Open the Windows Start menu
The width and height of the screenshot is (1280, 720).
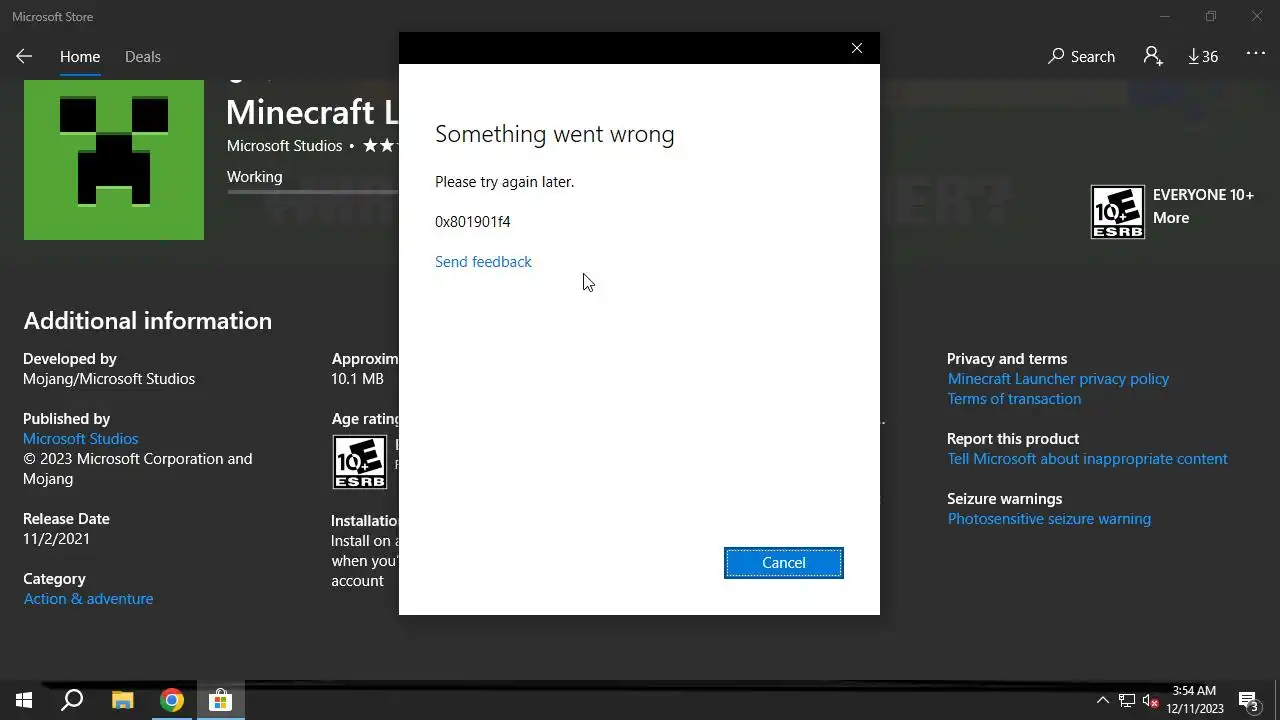click(x=24, y=701)
